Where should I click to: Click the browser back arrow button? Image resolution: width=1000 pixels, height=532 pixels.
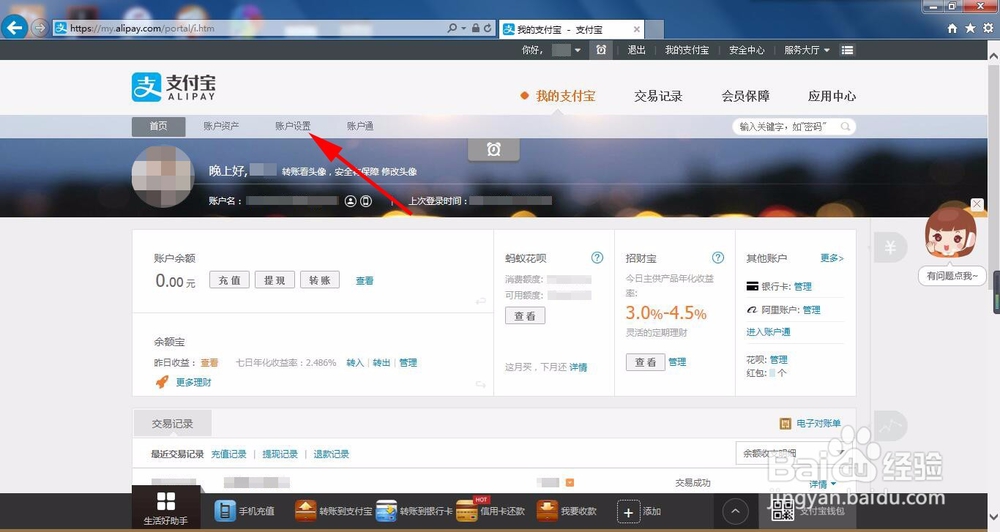[x=14, y=27]
